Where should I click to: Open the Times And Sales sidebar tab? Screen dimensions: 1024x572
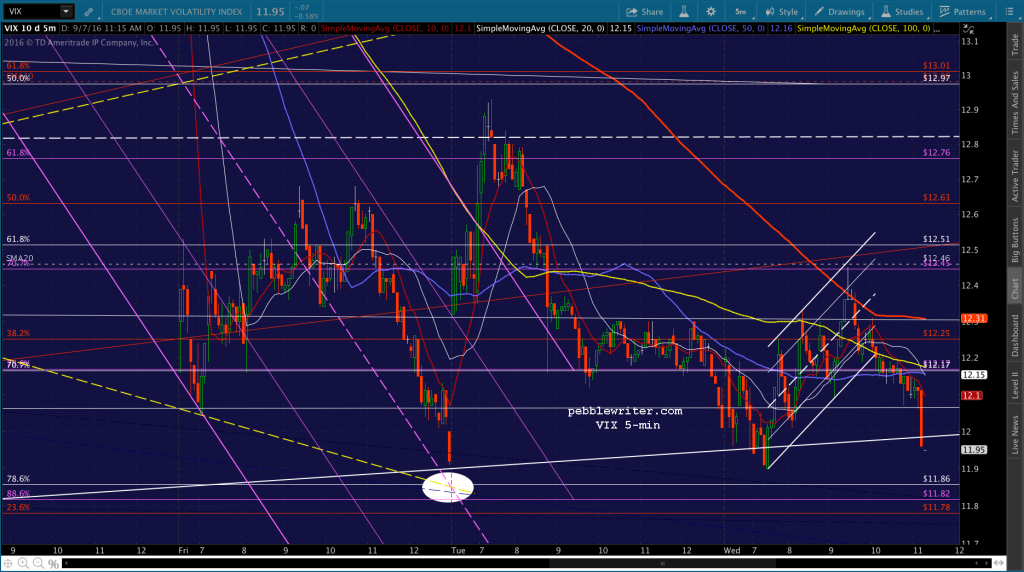point(1015,101)
